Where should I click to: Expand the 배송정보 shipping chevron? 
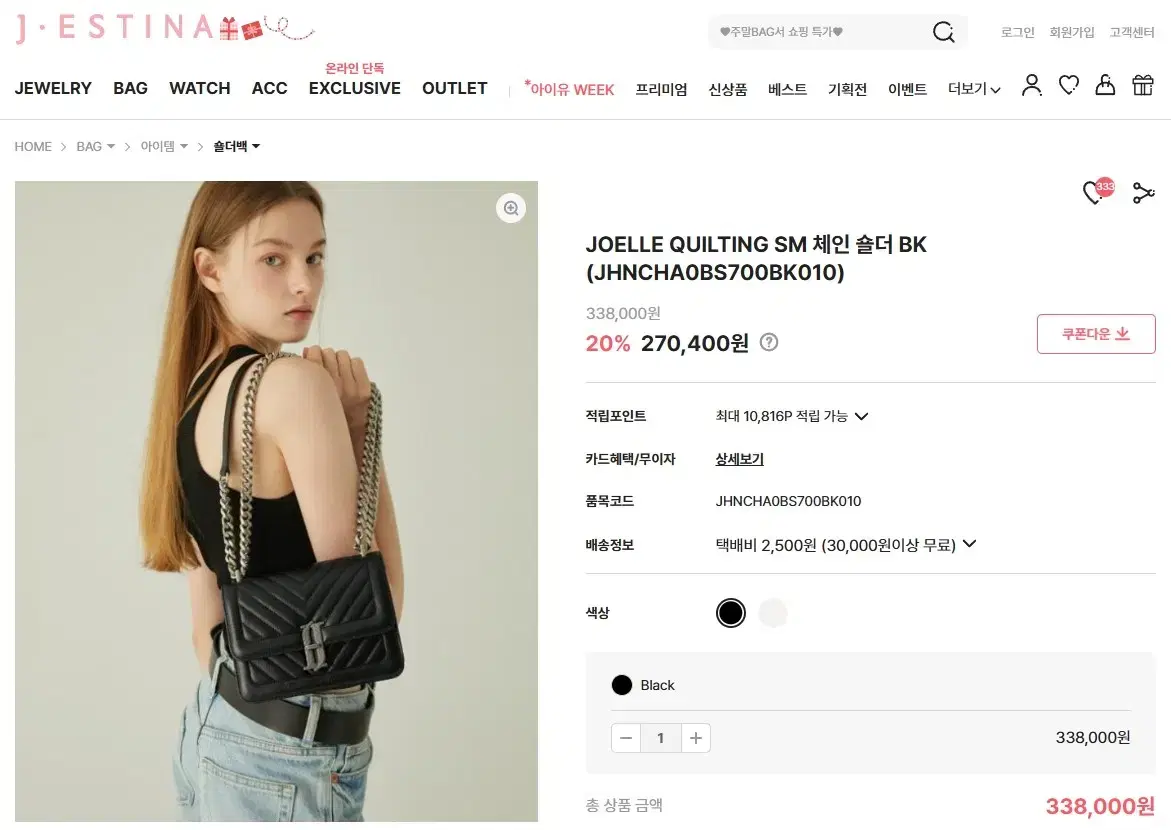pyautogui.click(x=969, y=544)
